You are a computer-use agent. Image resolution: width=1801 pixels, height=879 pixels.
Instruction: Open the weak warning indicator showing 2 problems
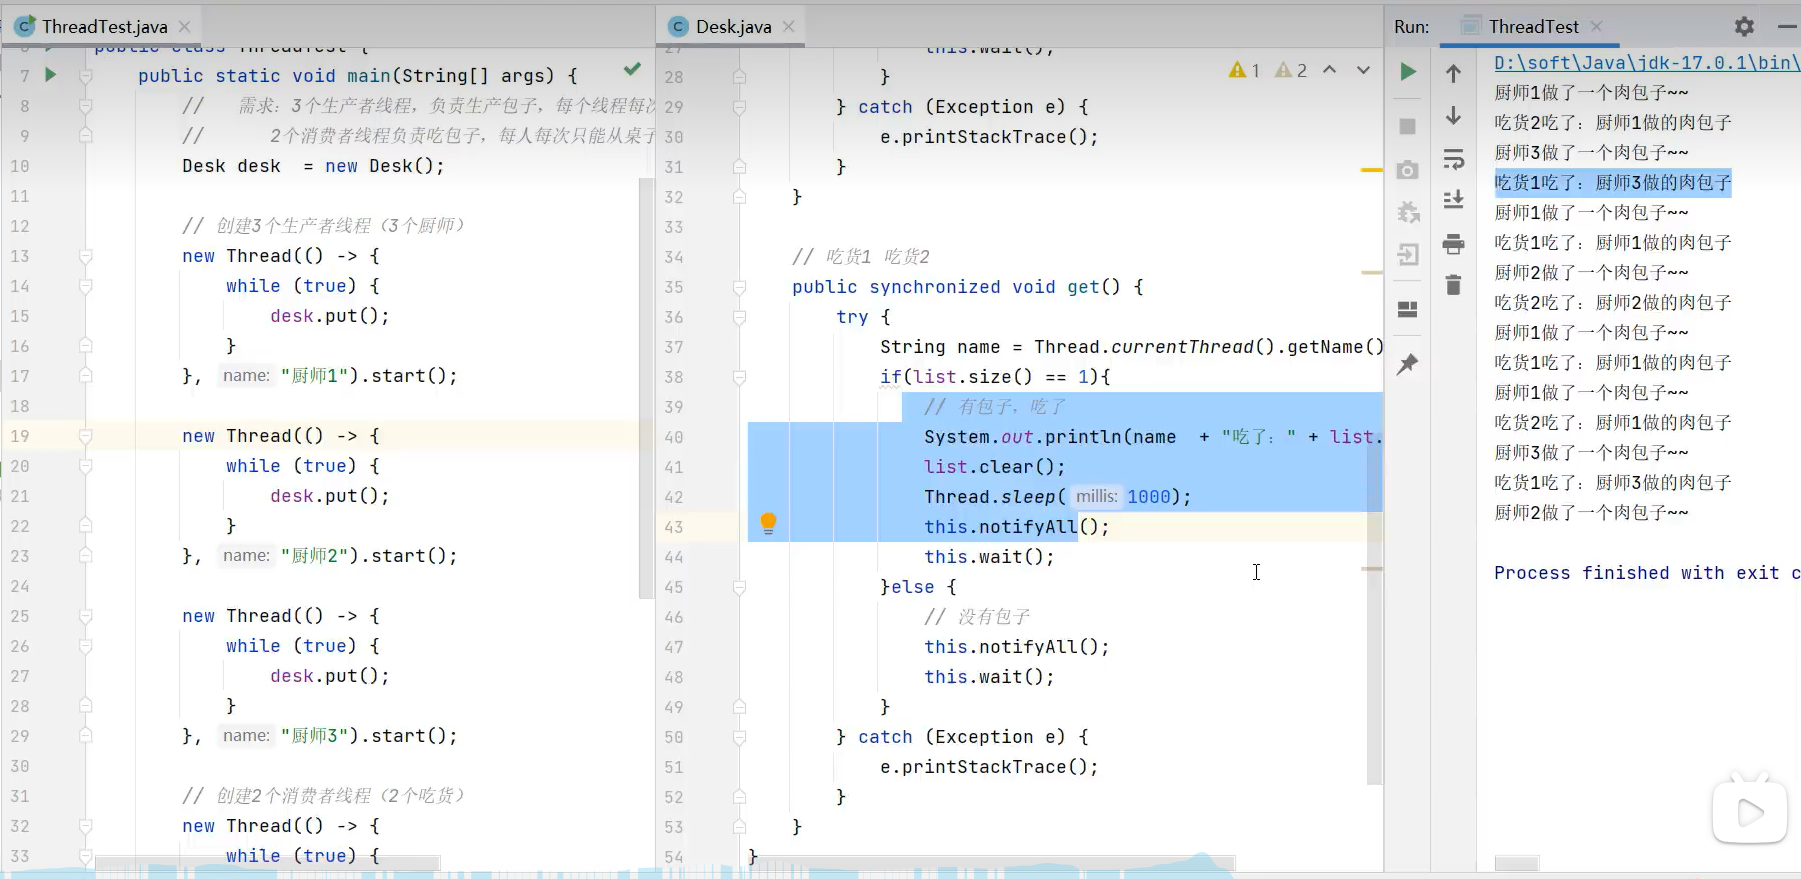pyautogui.click(x=1290, y=70)
